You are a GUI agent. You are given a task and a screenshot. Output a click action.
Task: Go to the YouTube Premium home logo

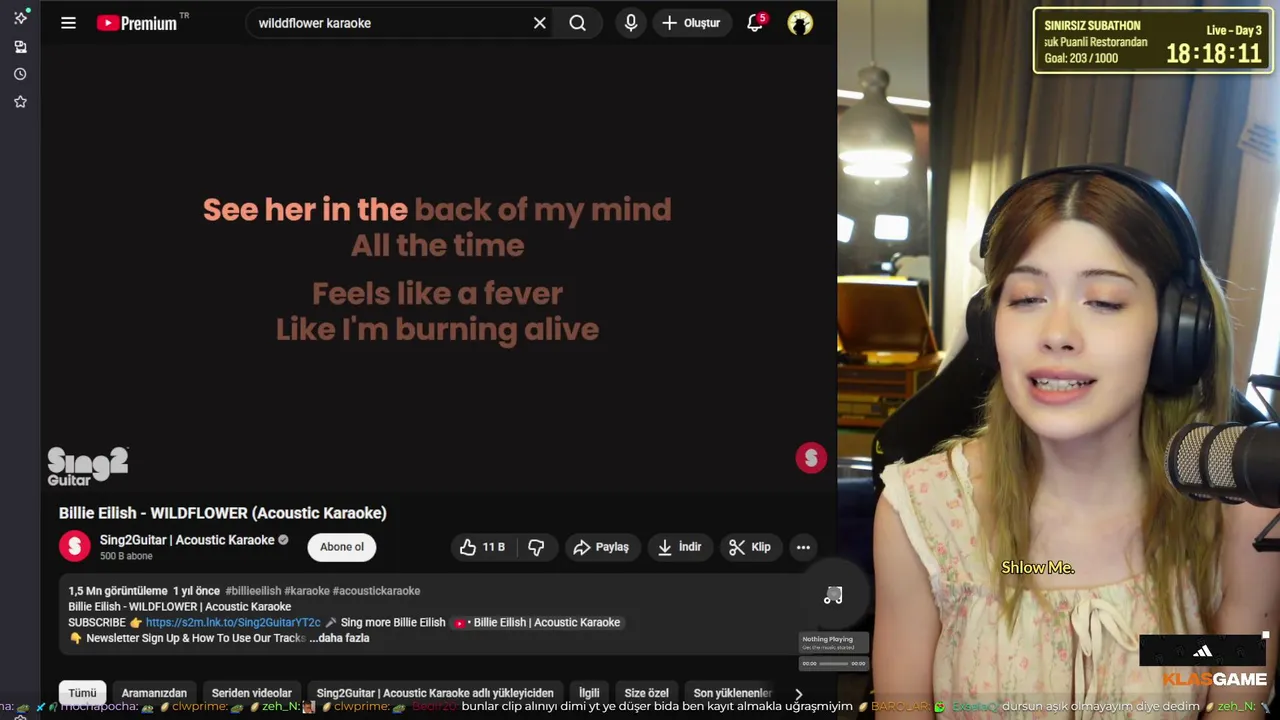138,23
